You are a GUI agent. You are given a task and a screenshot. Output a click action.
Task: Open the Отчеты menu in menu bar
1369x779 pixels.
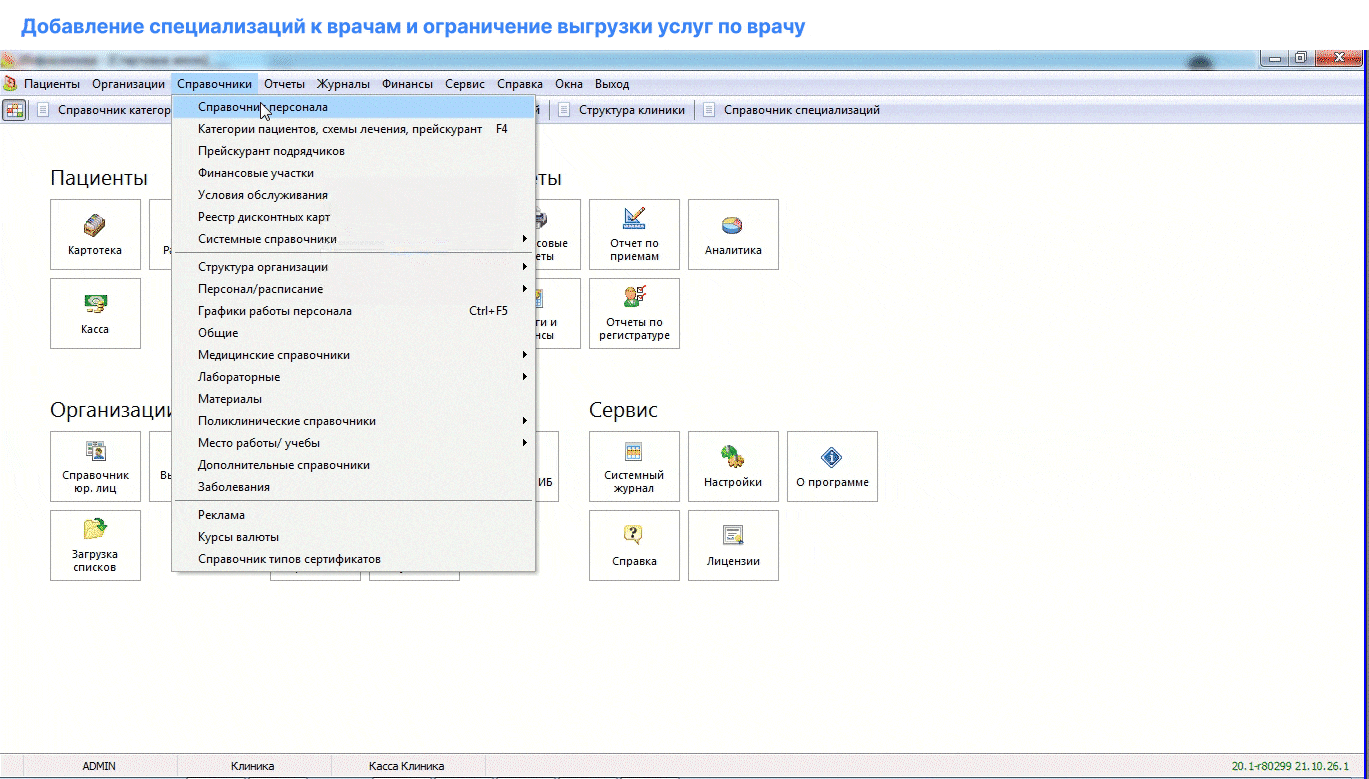(284, 84)
